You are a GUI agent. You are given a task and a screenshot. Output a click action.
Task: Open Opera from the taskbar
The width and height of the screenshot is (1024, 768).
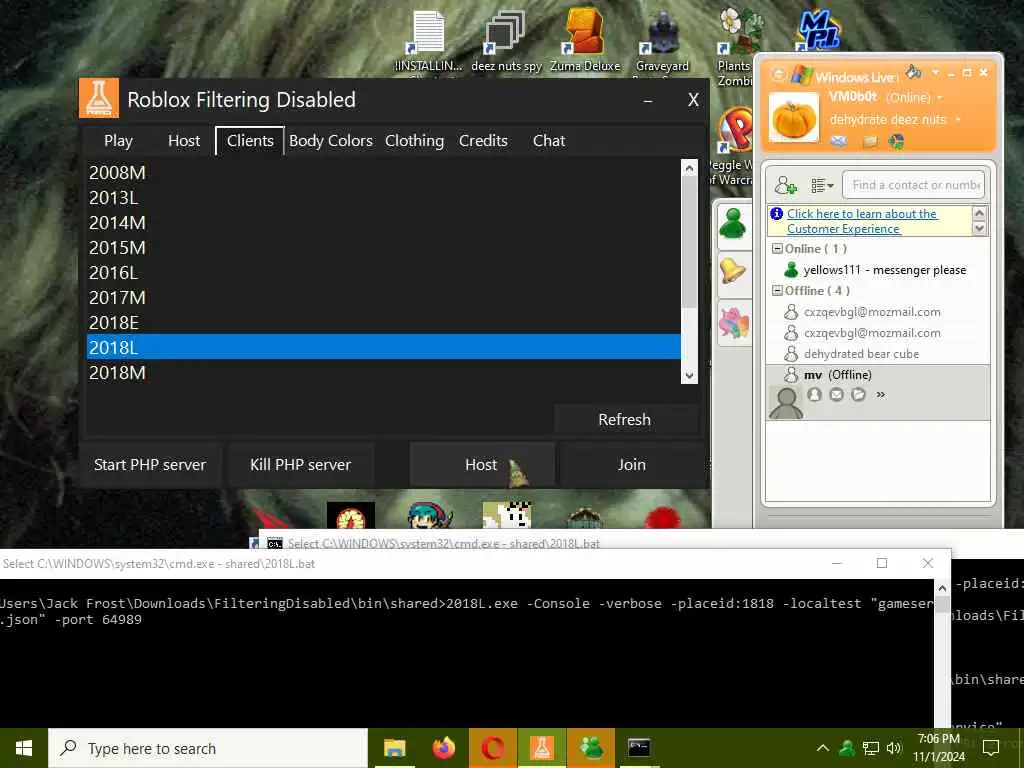click(x=492, y=748)
